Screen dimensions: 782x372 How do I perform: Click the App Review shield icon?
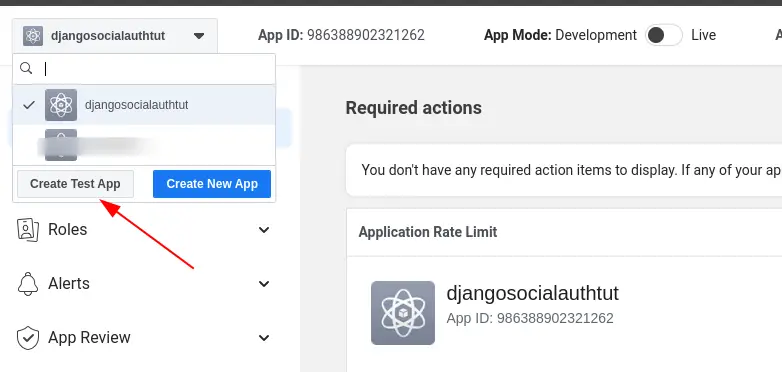click(28, 338)
